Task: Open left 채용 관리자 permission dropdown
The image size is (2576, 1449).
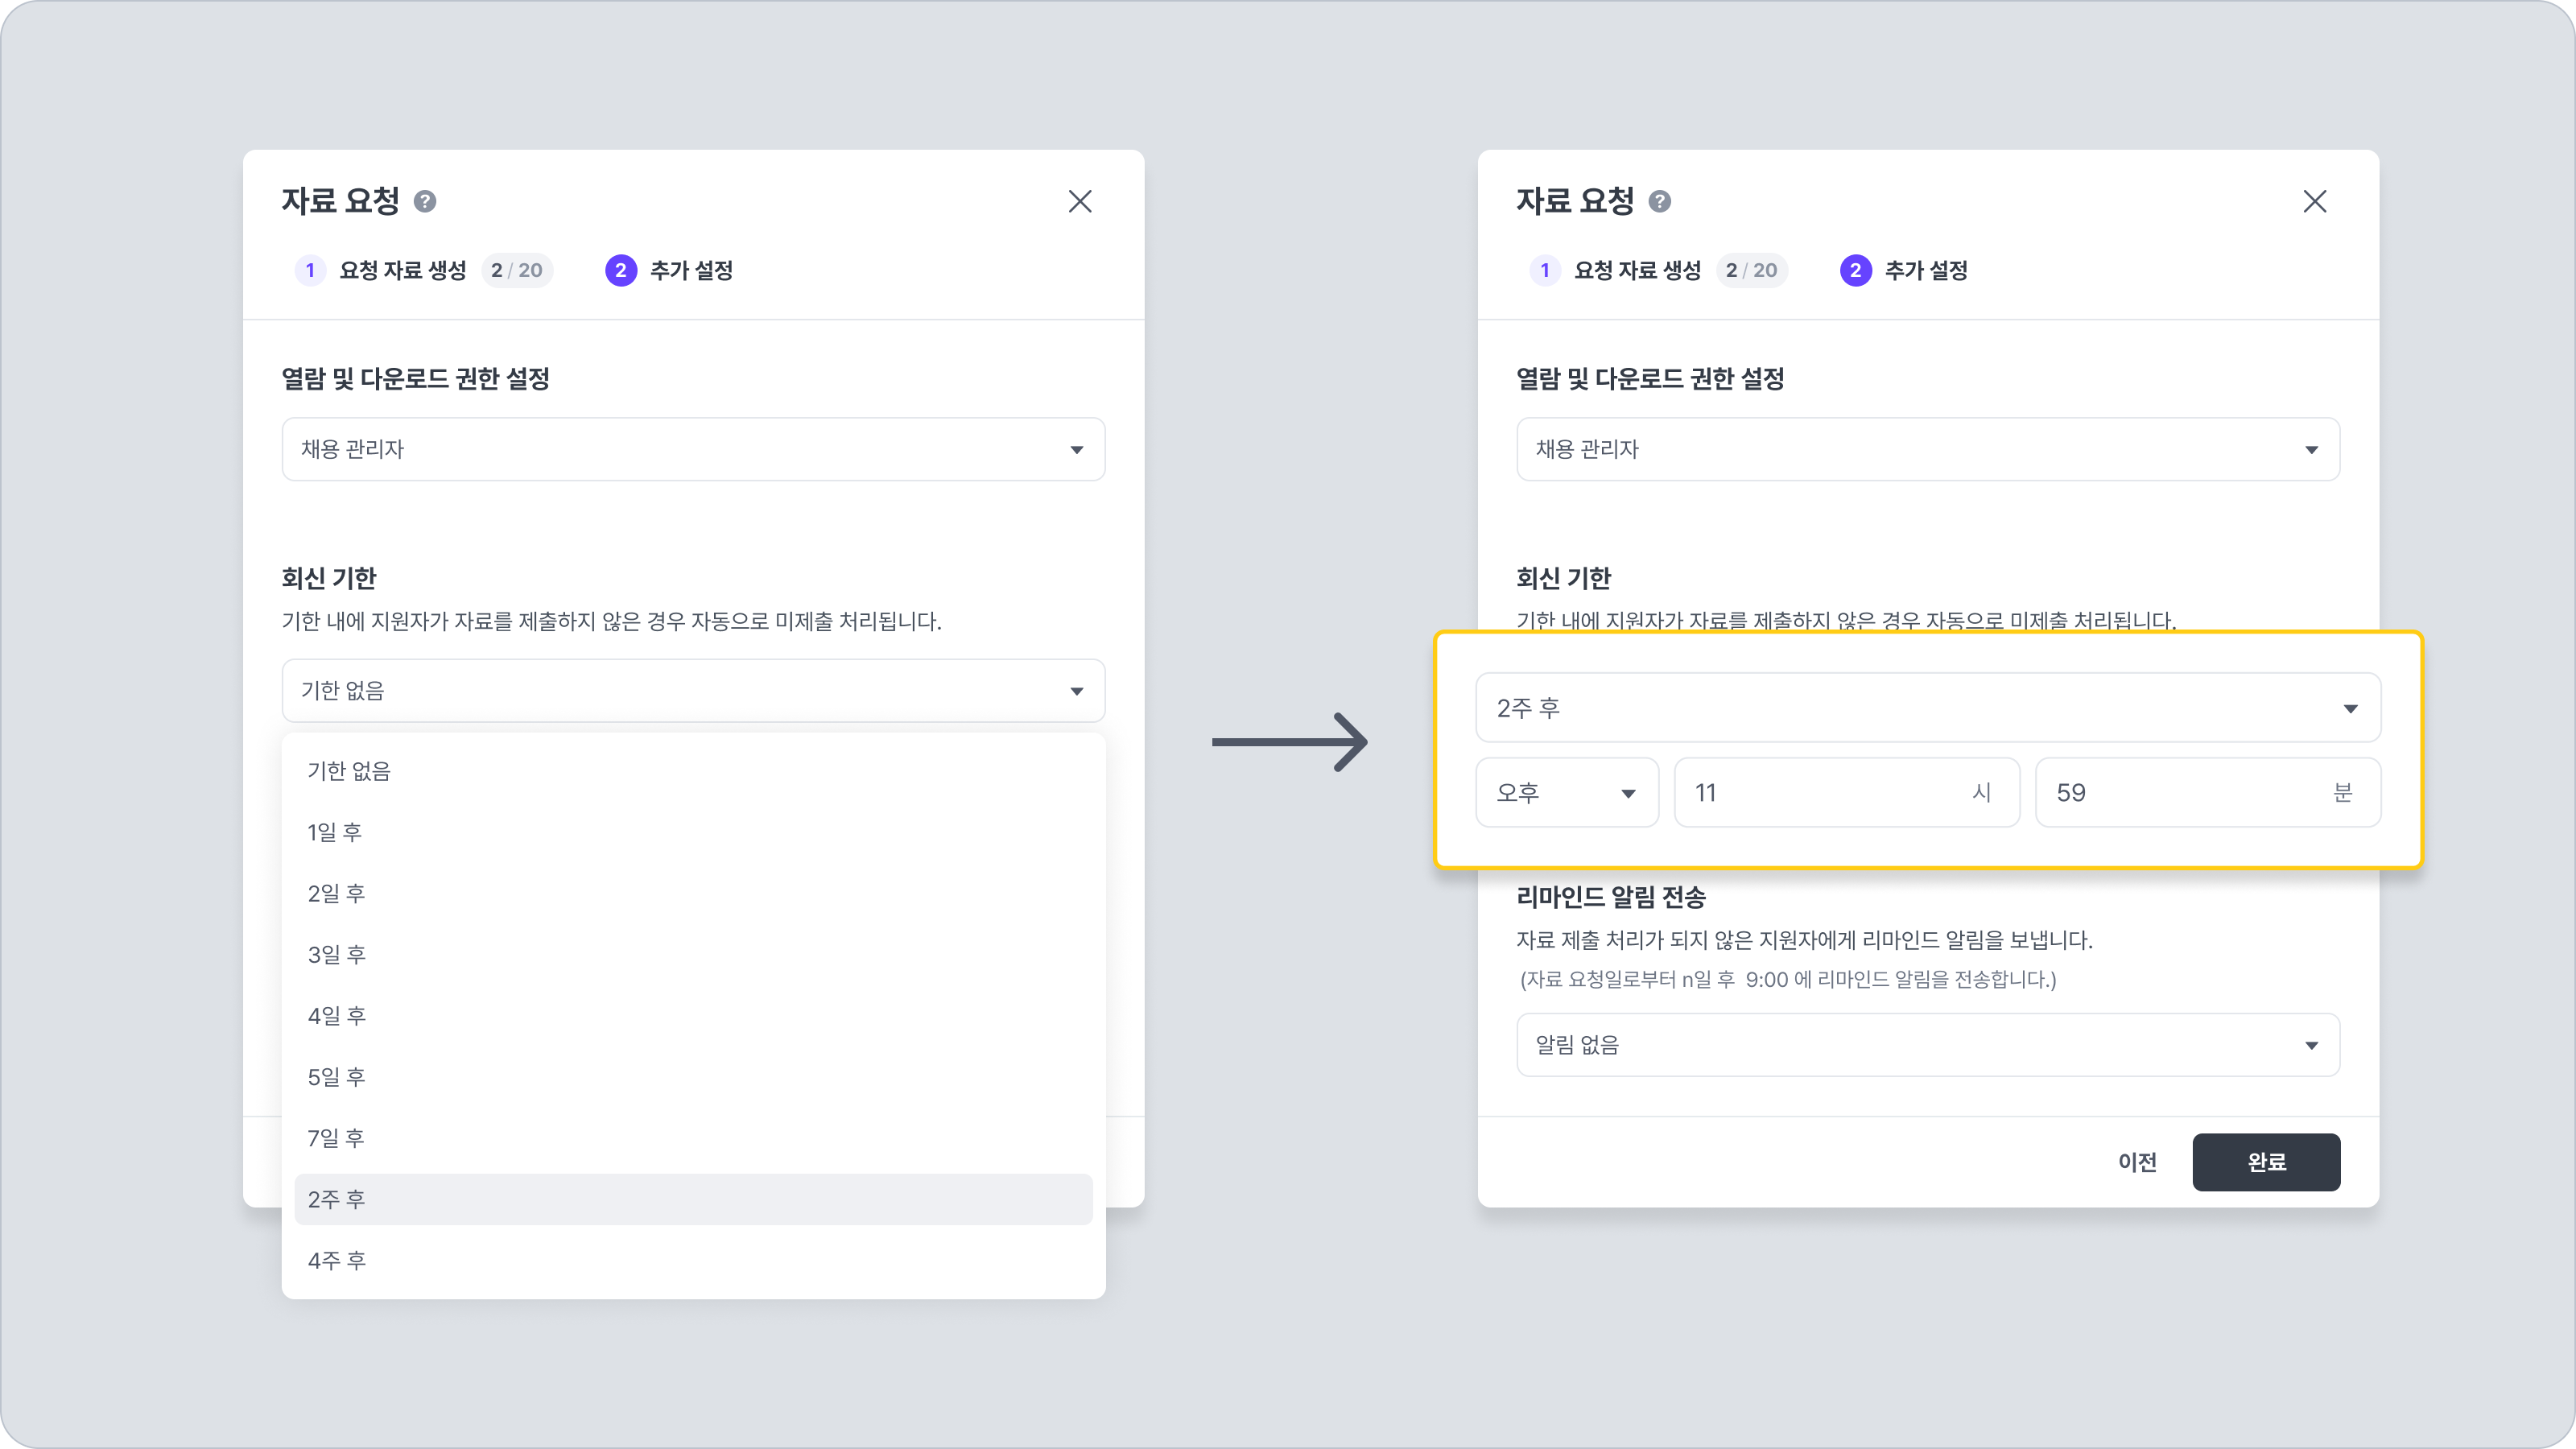Action: pos(693,449)
